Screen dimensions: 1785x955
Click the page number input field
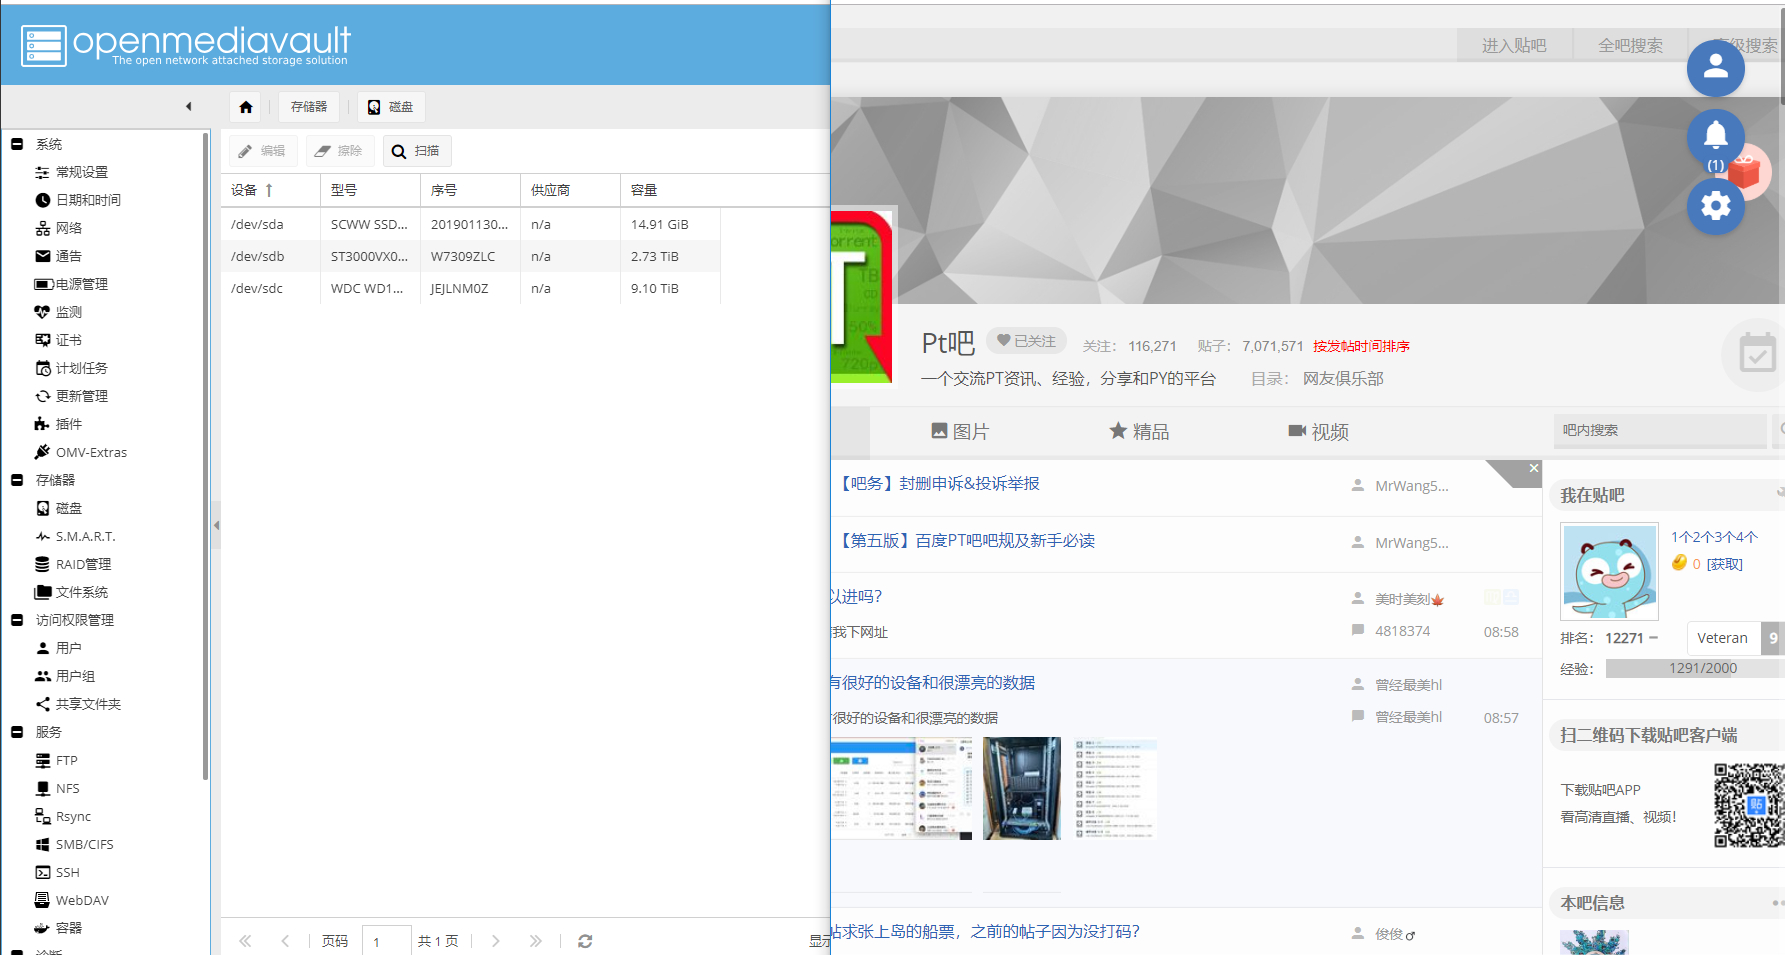[x=386, y=941]
